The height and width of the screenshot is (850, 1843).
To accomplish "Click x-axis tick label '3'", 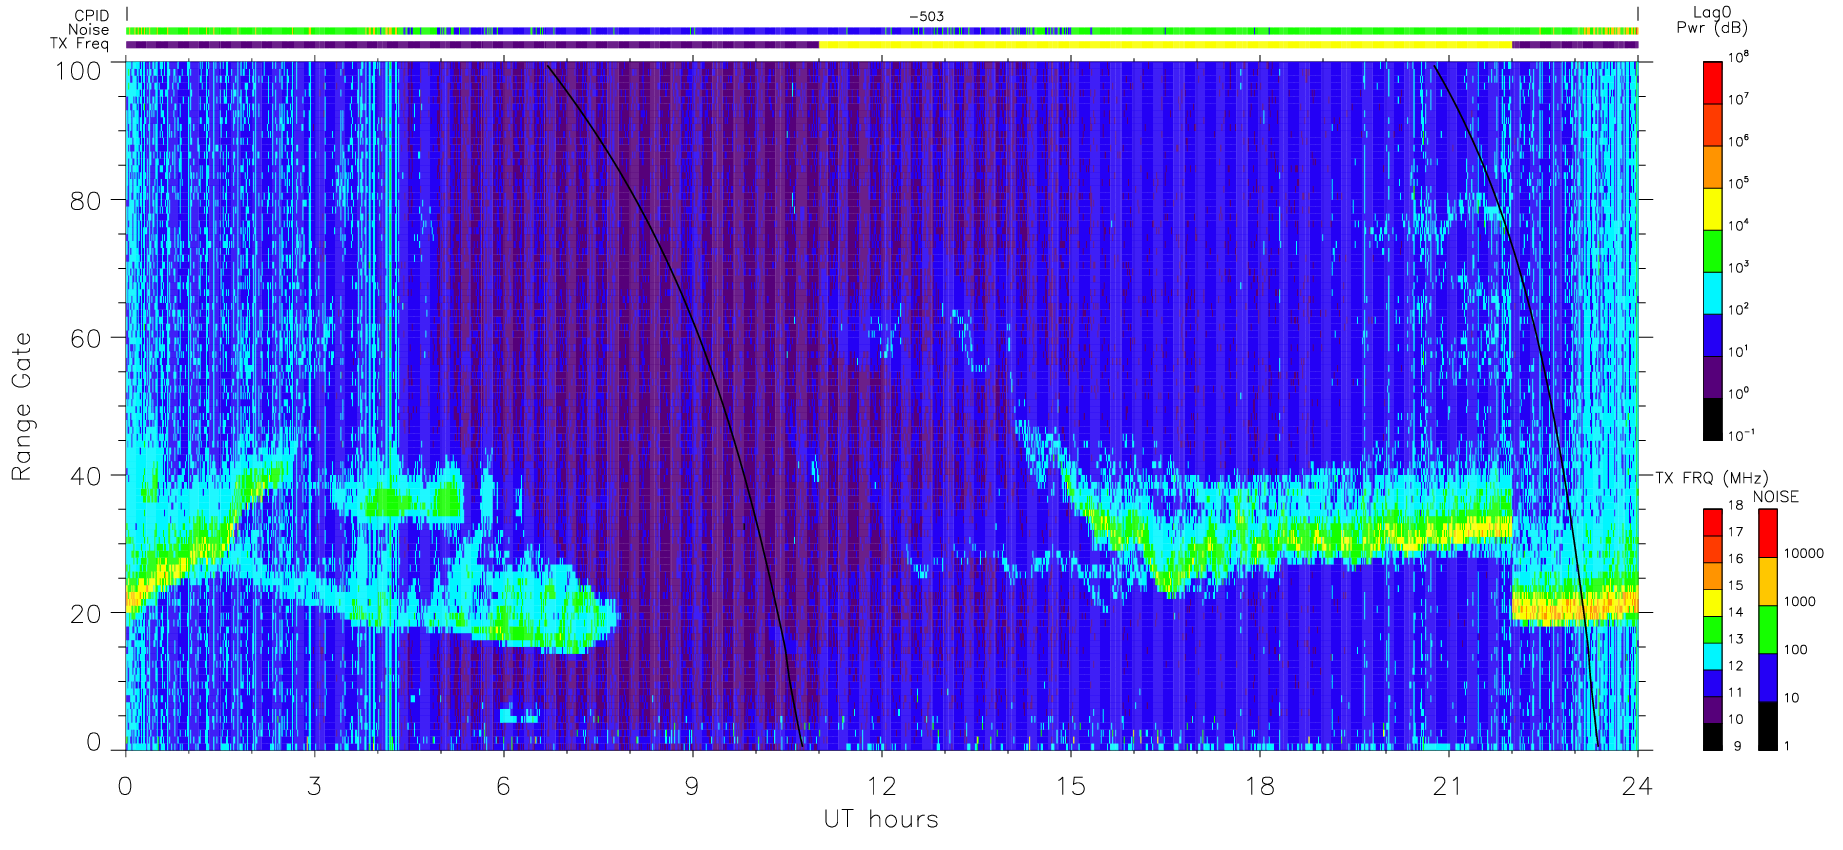I will [x=314, y=786].
